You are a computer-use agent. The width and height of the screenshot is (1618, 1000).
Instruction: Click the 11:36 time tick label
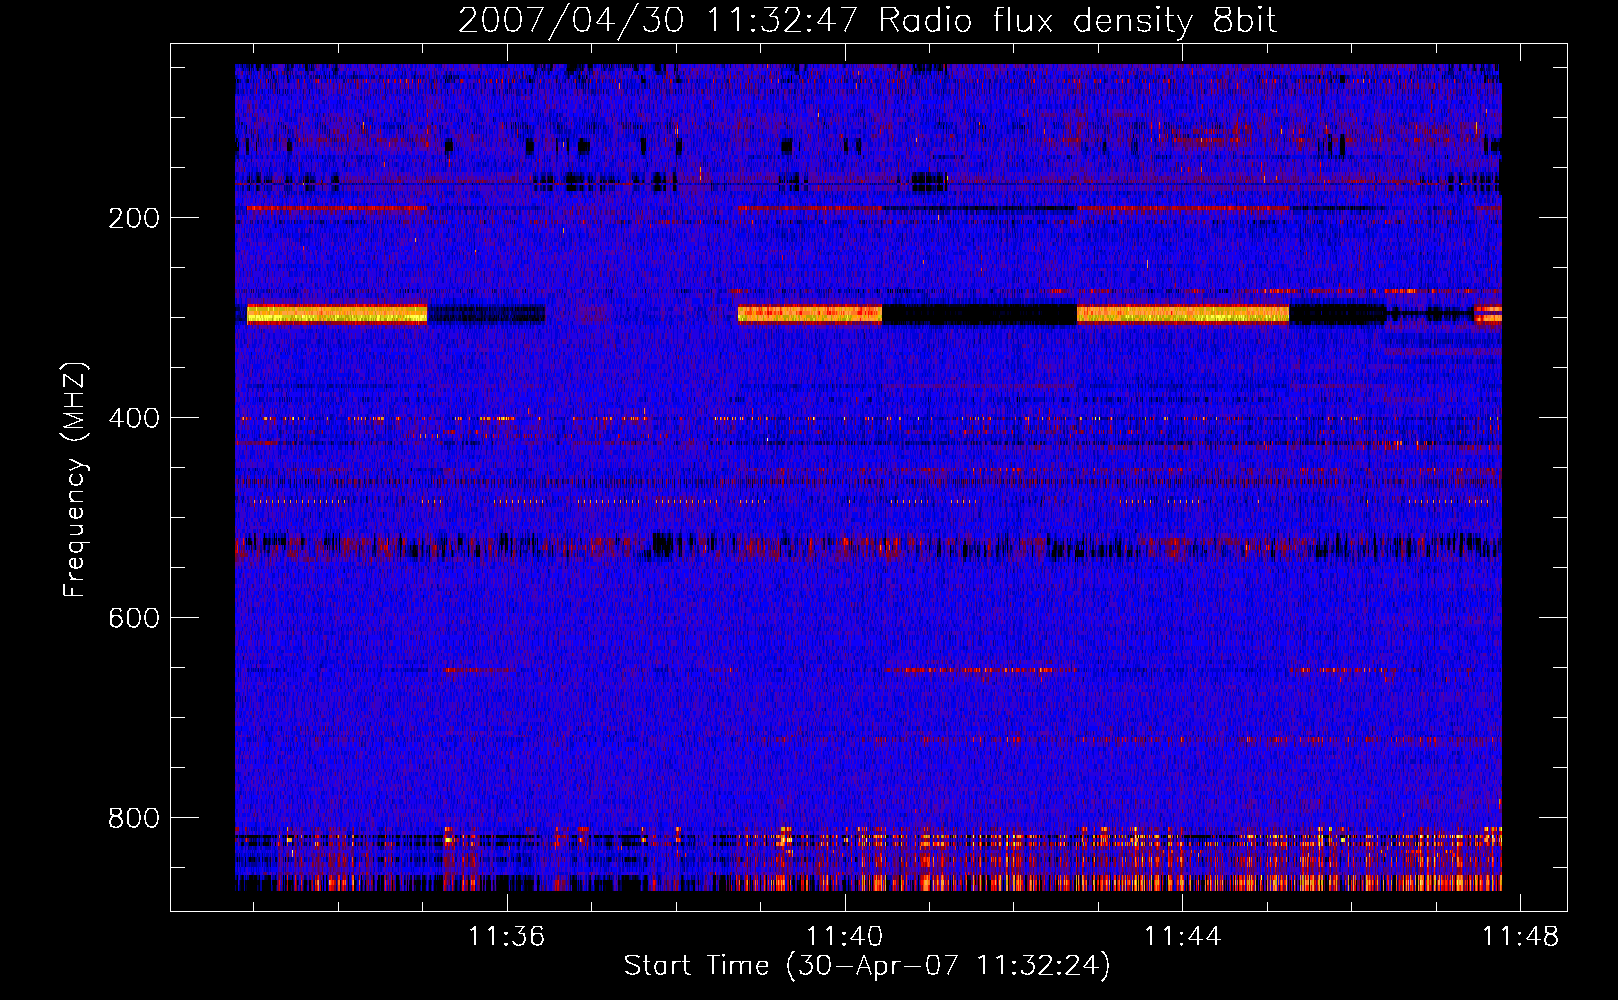[x=507, y=936]
